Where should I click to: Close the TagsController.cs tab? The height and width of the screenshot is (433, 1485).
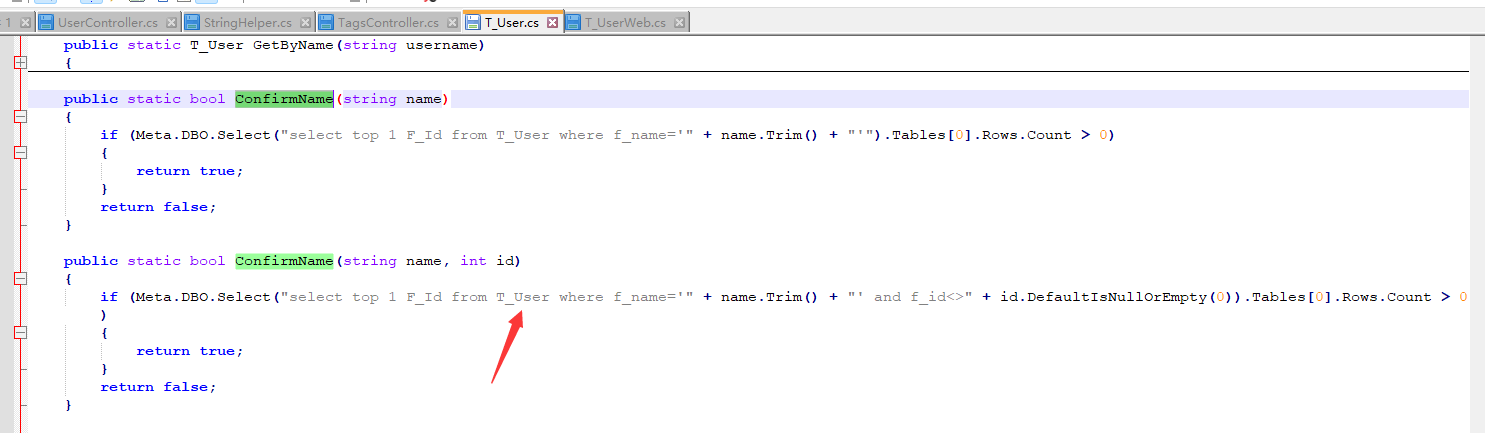pos(451,22)
